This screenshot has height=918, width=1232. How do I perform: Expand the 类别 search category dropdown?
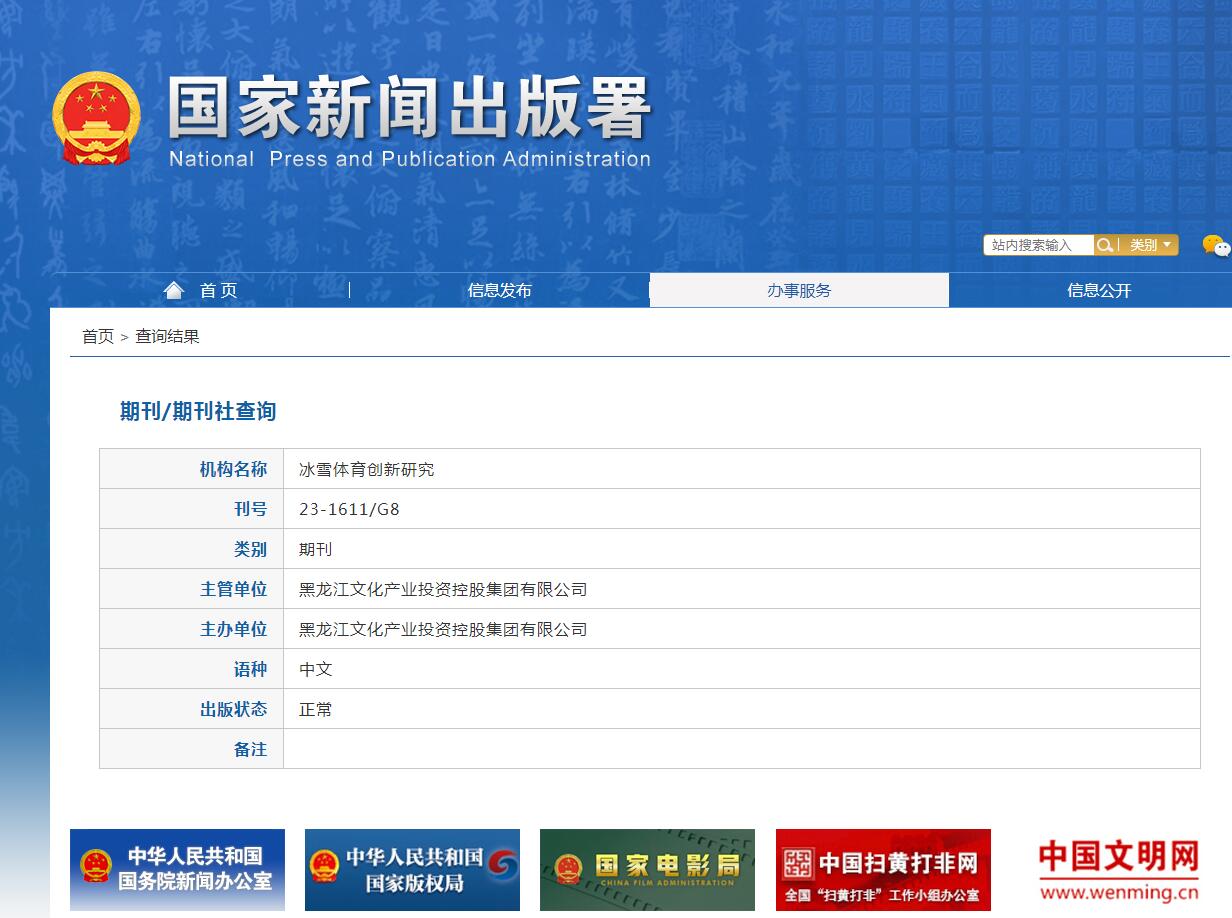coord(1147,244)
